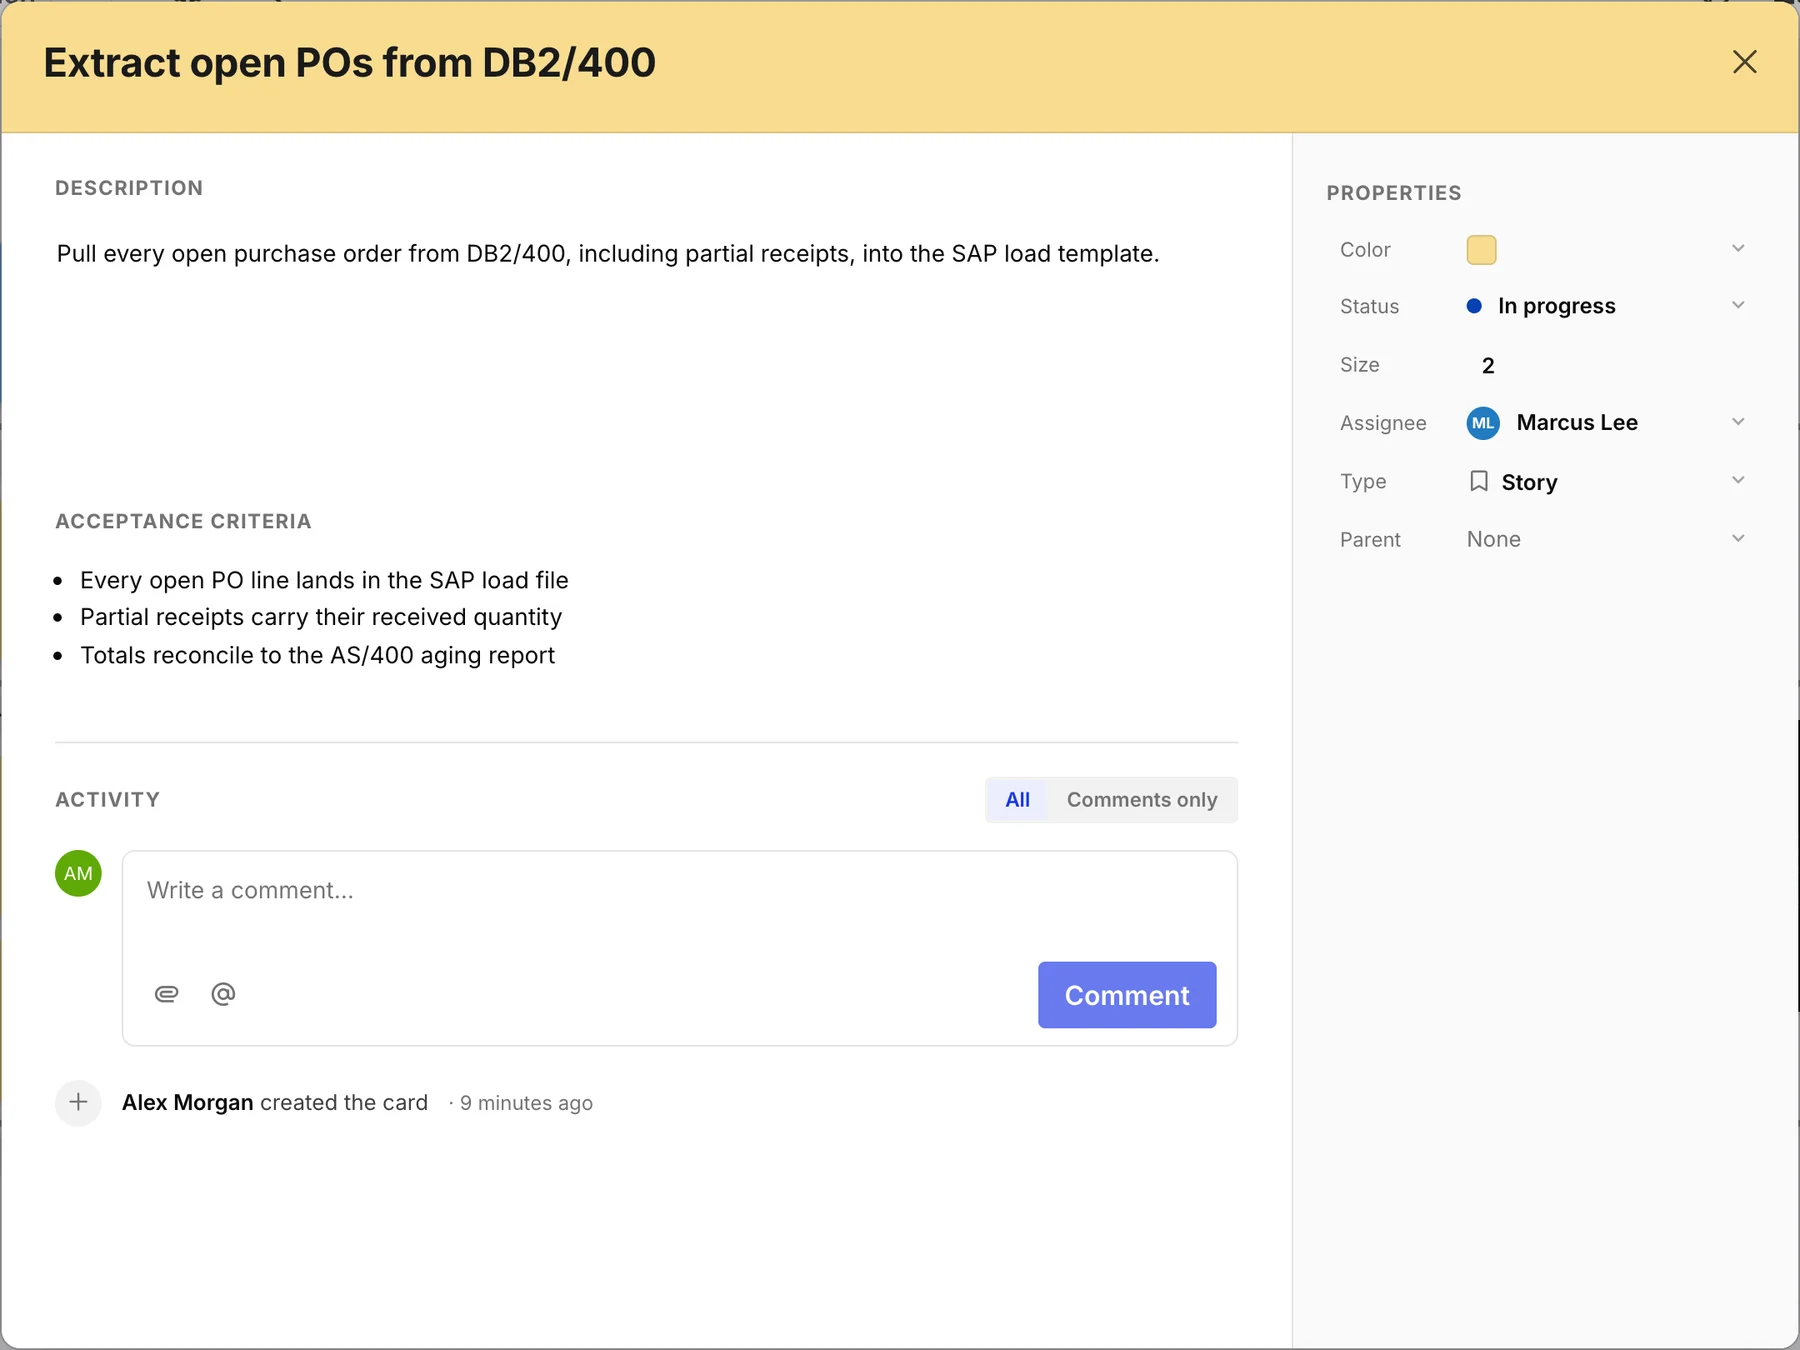Viewport: 1800px width, 1350px height.
Task: Click the AM user avatar
Action: click(x=78, y=873)
